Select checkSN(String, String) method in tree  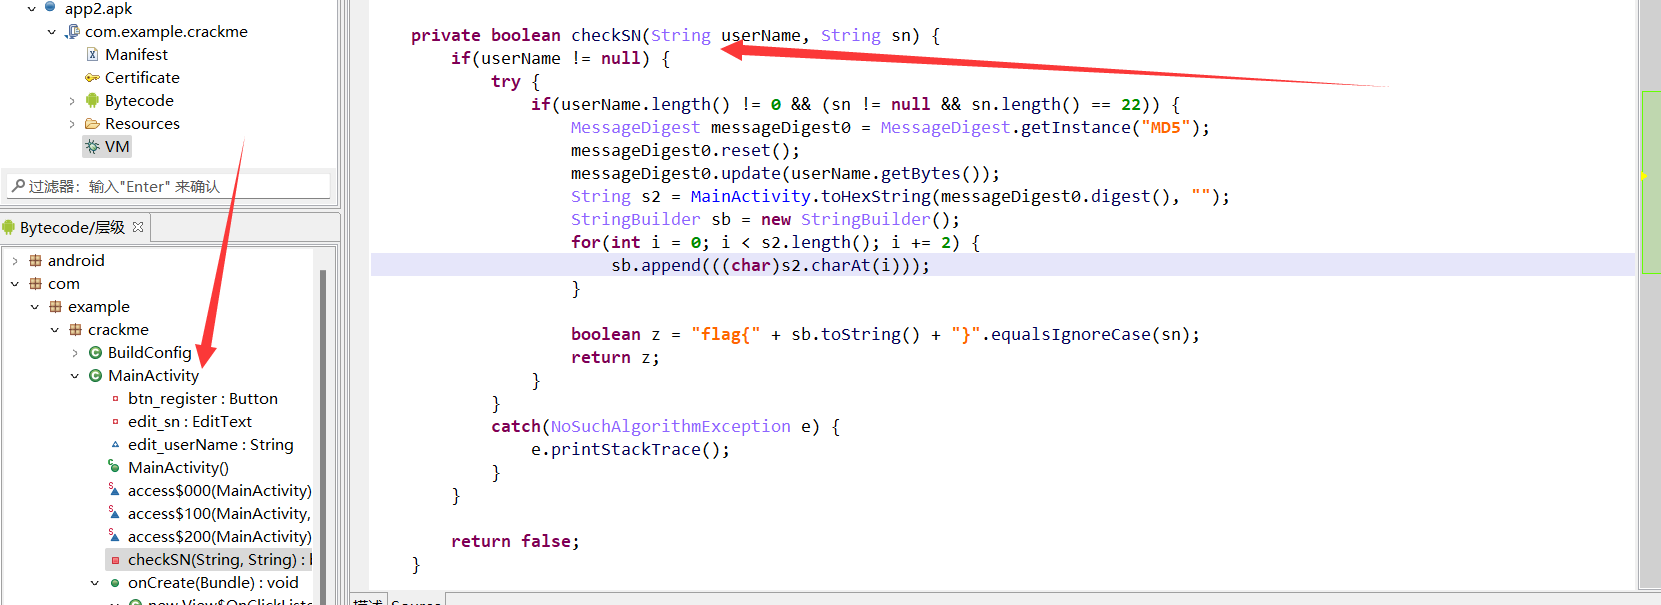pos(211,560)
